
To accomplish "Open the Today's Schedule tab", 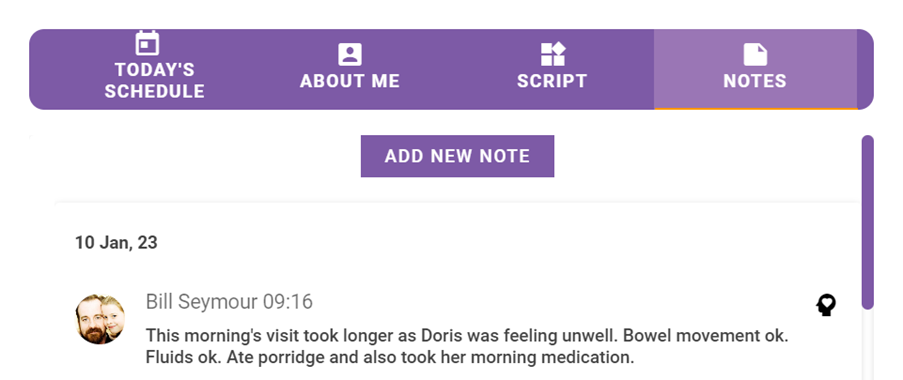I will click(154, 69).
